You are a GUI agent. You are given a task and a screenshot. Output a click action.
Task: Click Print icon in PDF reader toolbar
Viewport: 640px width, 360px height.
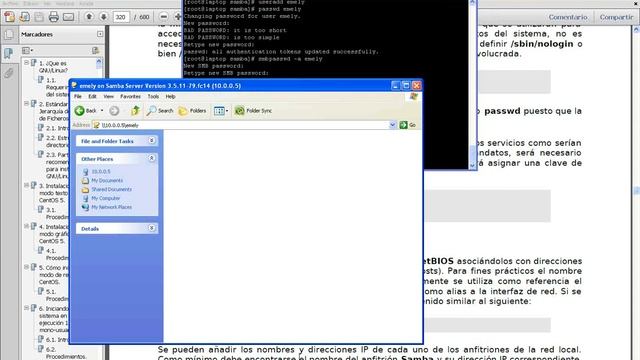click(x=54, y=17)
